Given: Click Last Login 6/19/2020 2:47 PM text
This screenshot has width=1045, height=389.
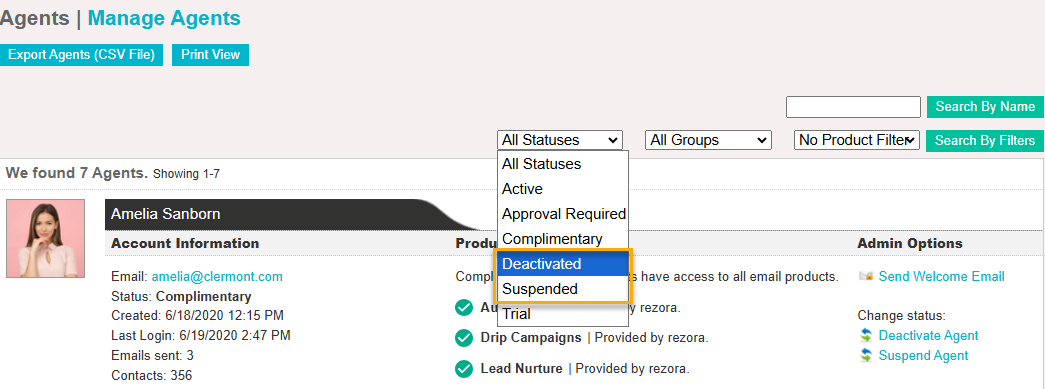Looking at the screenshot, I should point(201,336).
